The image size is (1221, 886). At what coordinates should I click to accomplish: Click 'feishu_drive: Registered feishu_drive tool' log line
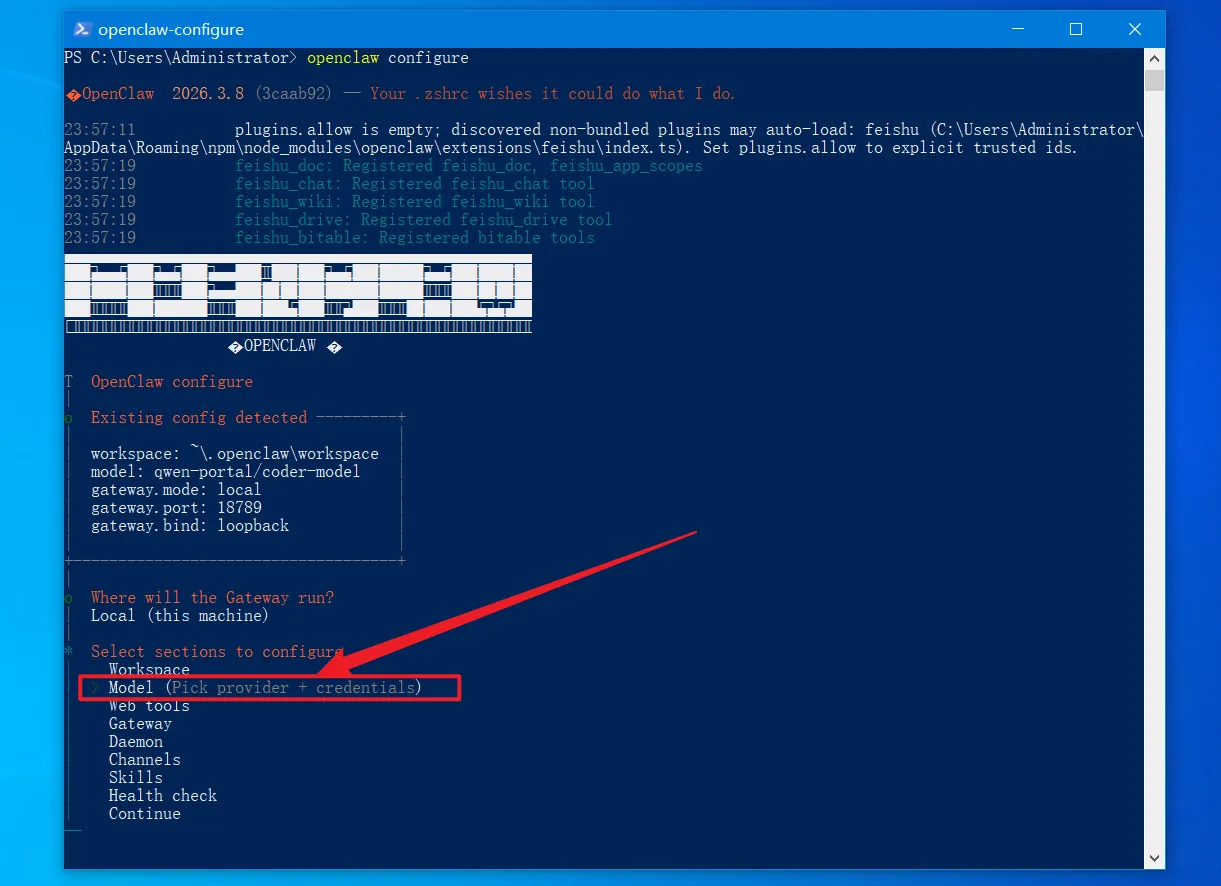click(x=424, y=219)
